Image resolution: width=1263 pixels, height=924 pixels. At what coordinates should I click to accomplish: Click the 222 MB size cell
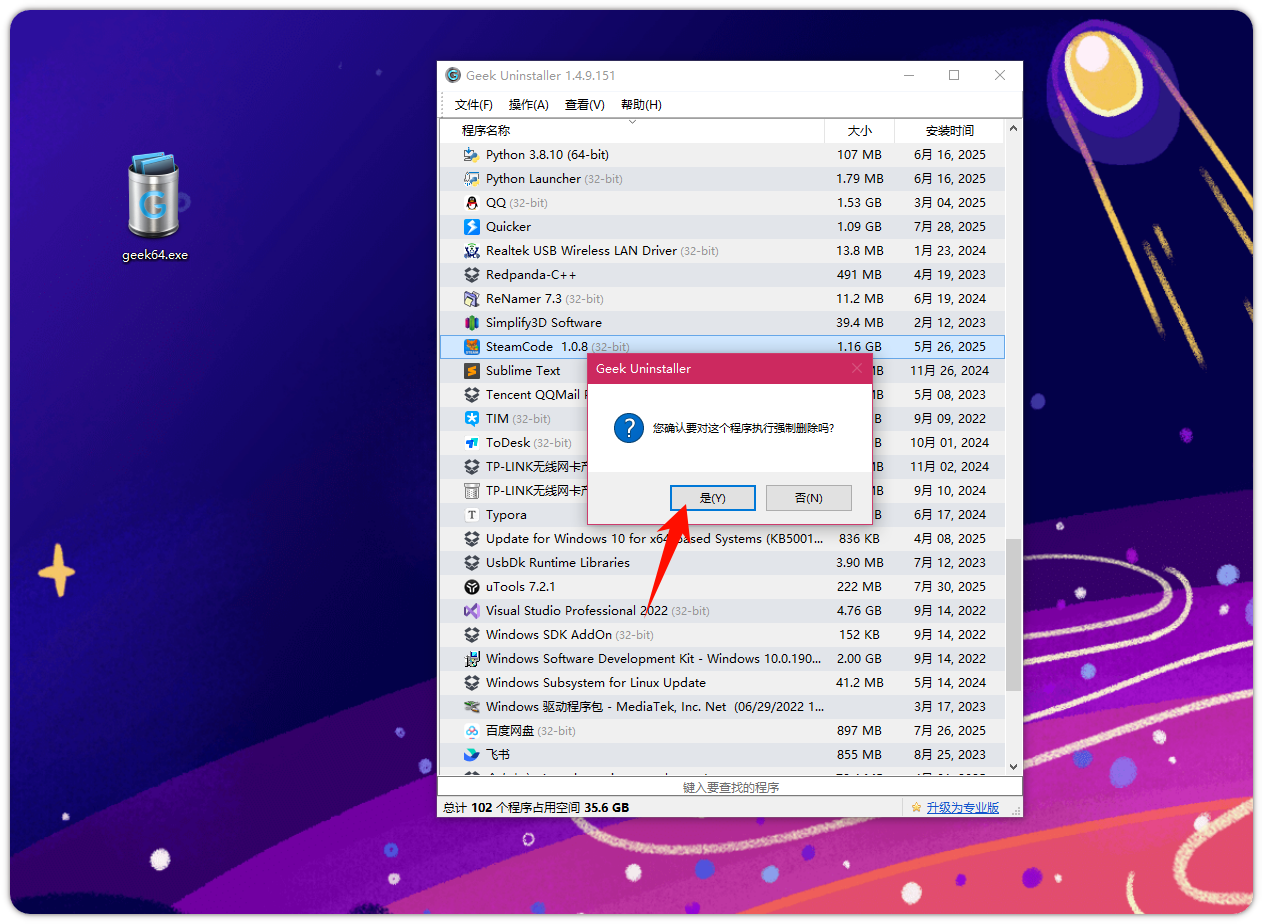click(859, 587)
